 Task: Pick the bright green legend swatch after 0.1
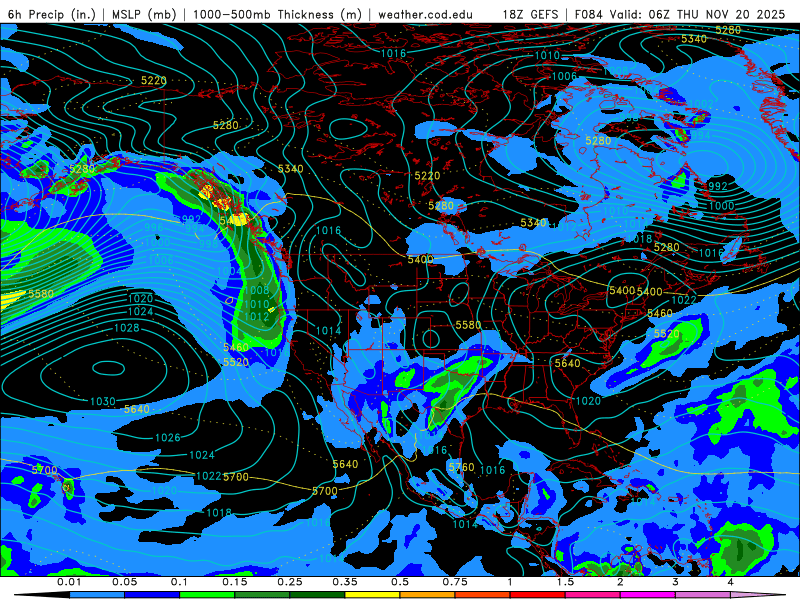(207, 595)
